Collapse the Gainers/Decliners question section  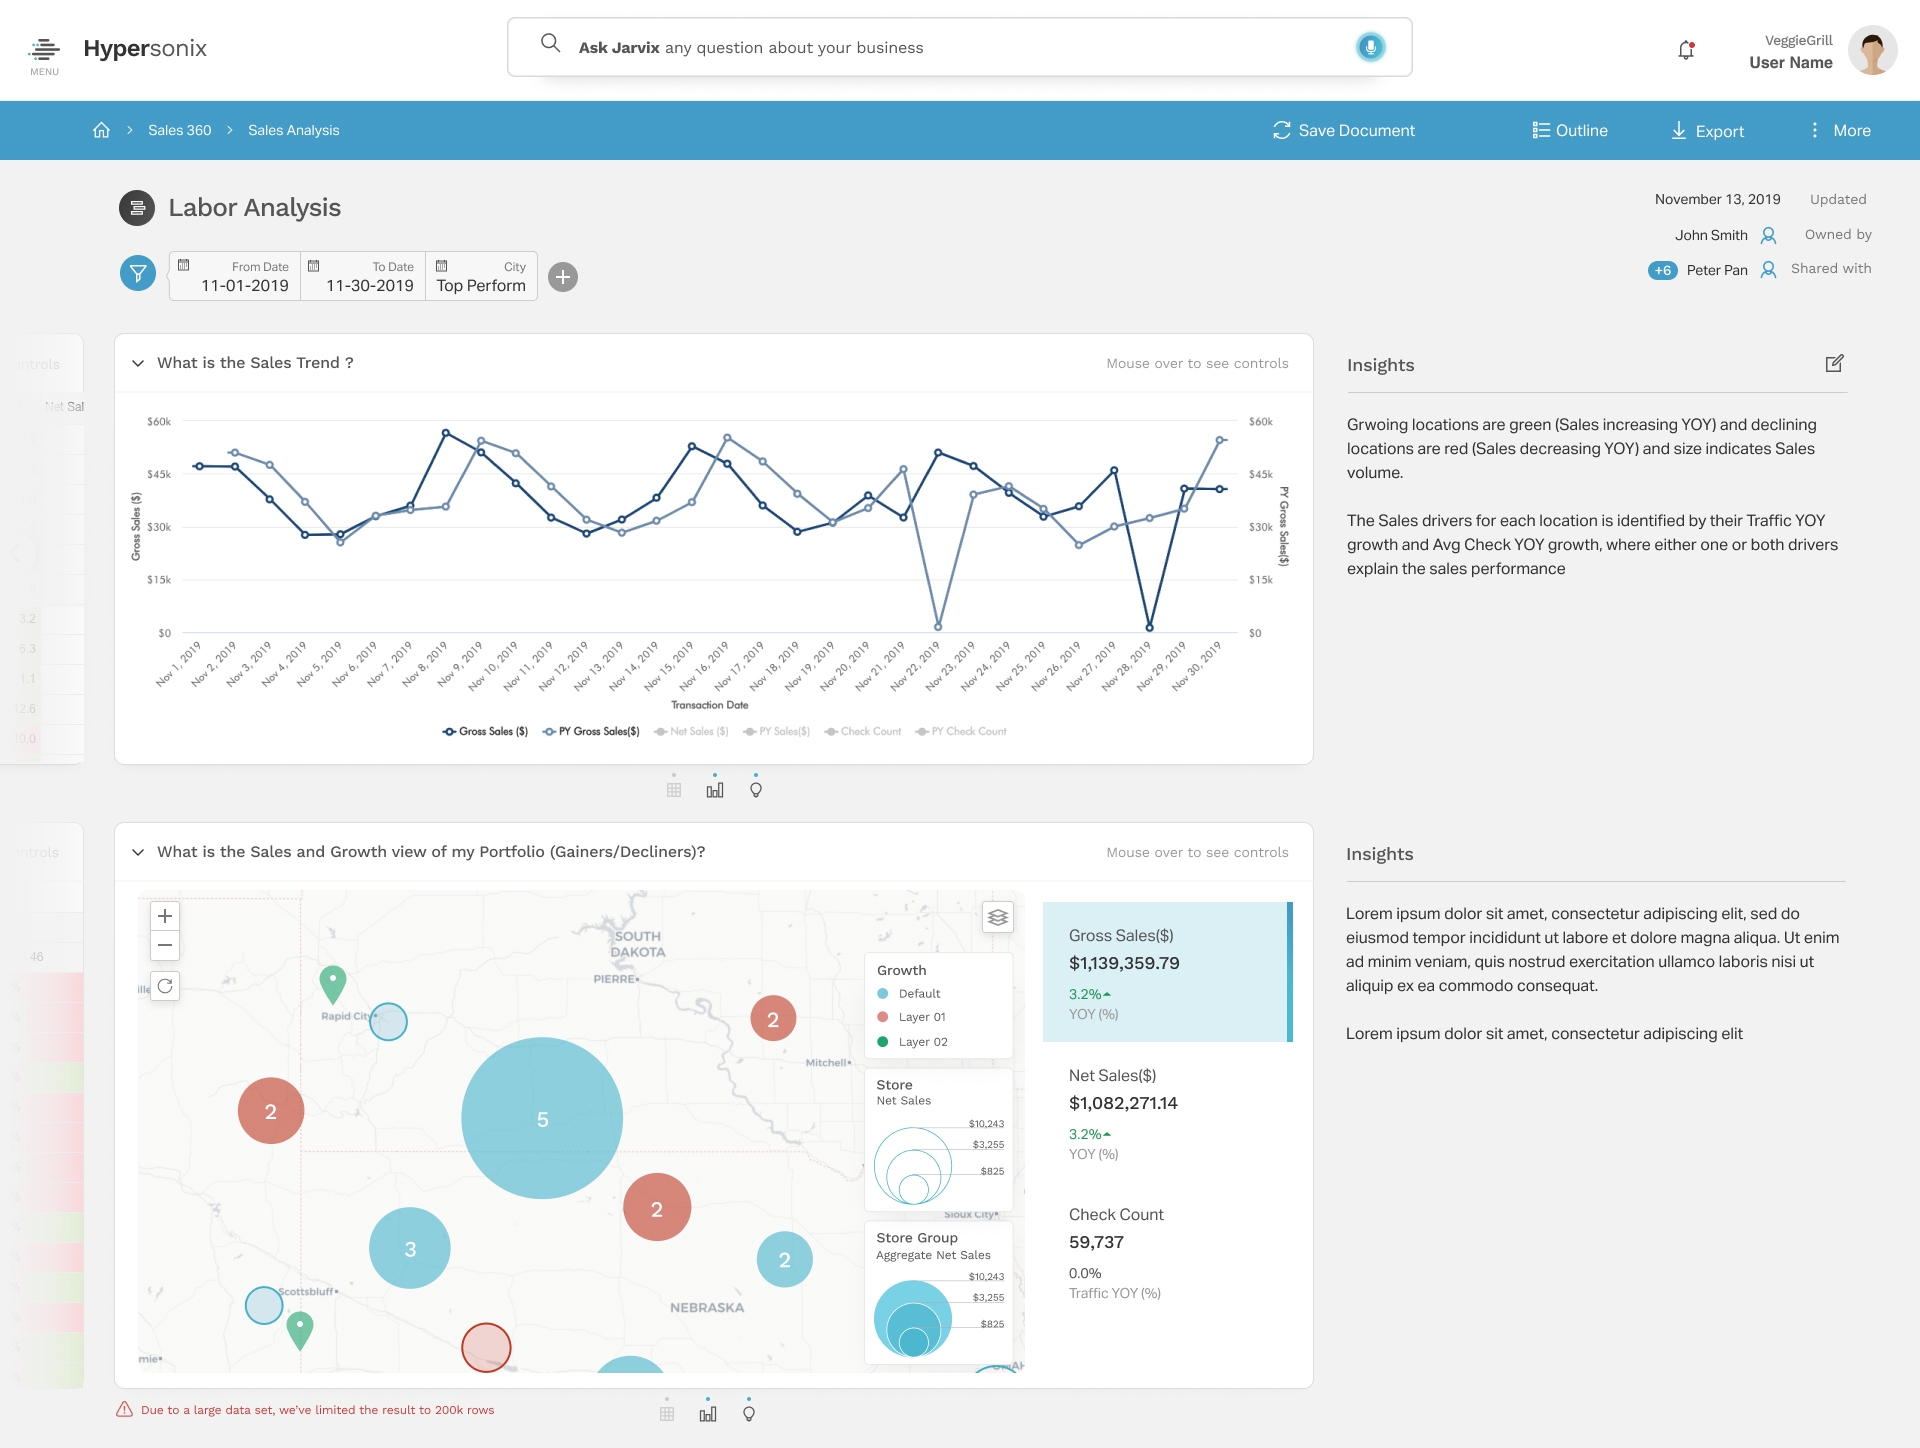[x=139, y=852]
